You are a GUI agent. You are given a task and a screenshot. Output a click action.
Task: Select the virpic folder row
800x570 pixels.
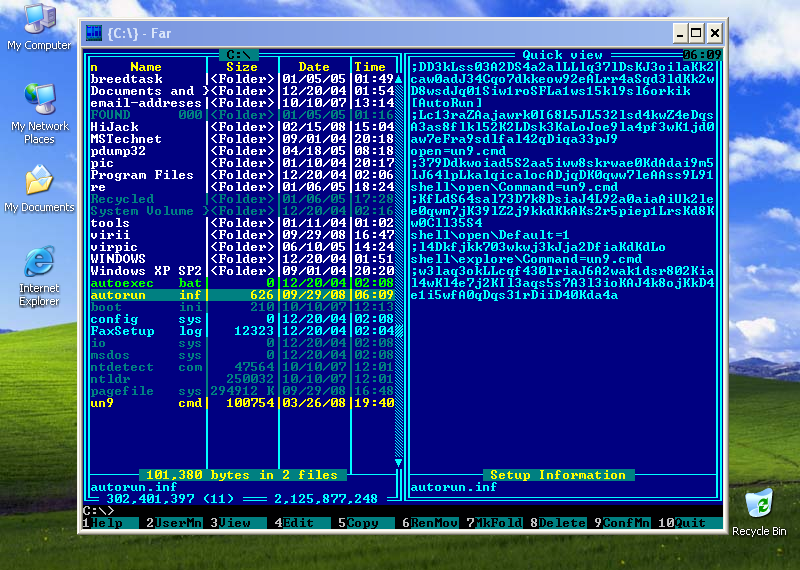click(x=242, y=247)
